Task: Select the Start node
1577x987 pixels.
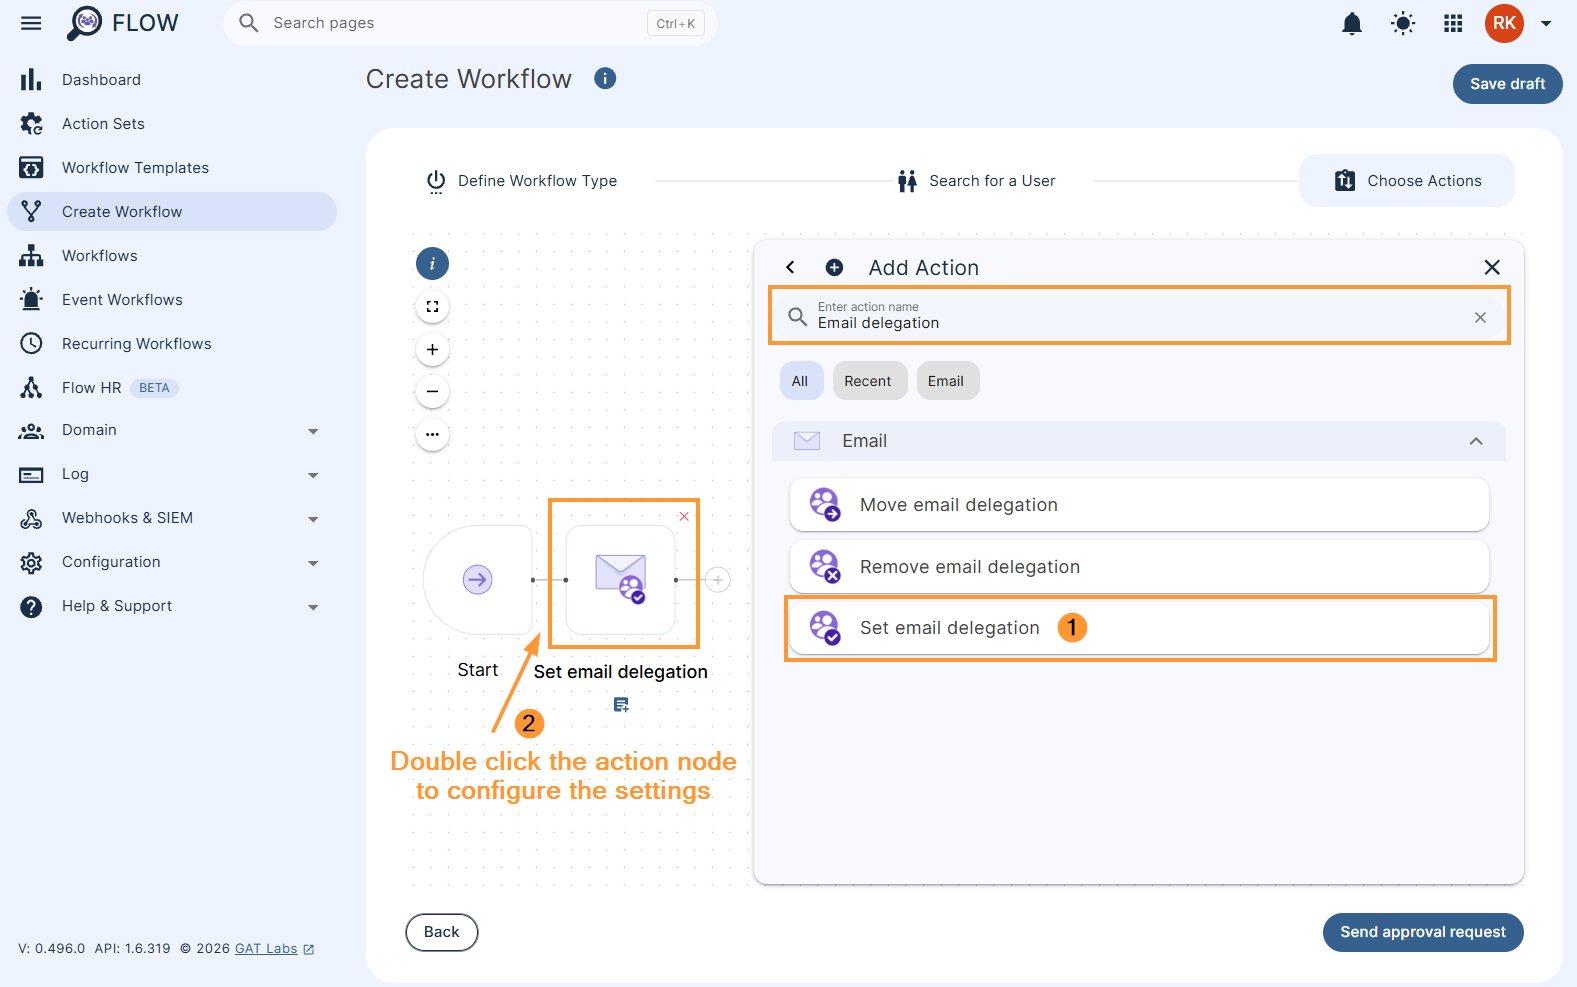Action: point(478,579)
